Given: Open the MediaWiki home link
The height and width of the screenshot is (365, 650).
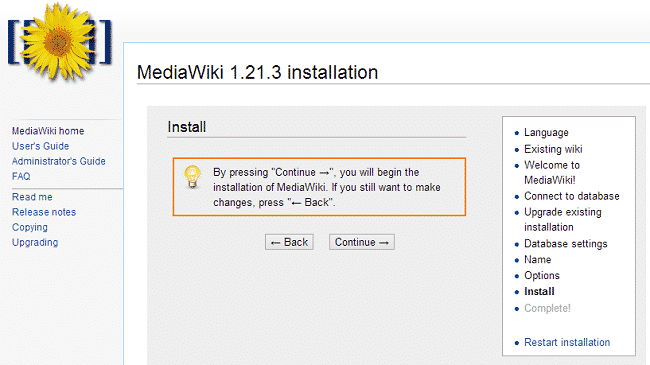Looking at the screenshot, I should [x=48, y=131].
